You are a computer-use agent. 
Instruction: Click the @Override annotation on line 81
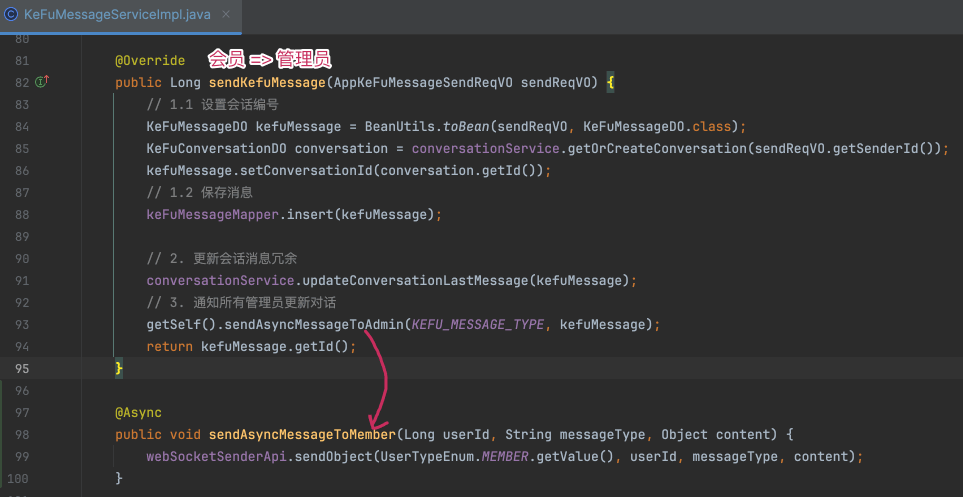(150, 60)
